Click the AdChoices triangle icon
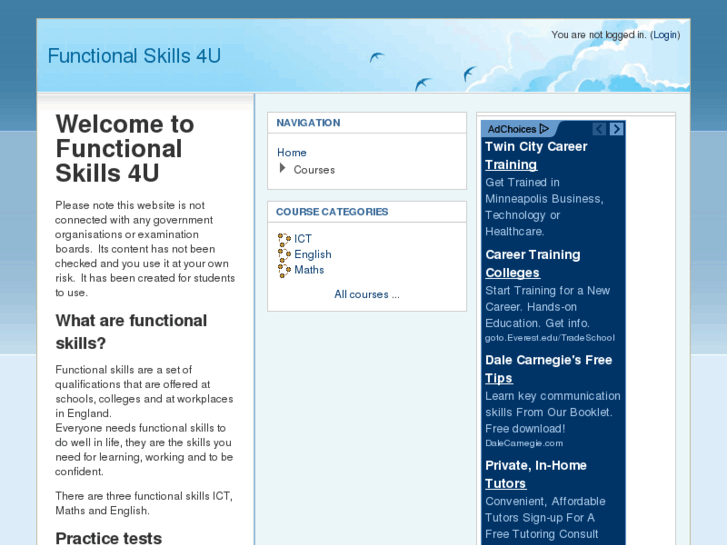This screenshot has width=727, height=545. (x=545, y=128)
